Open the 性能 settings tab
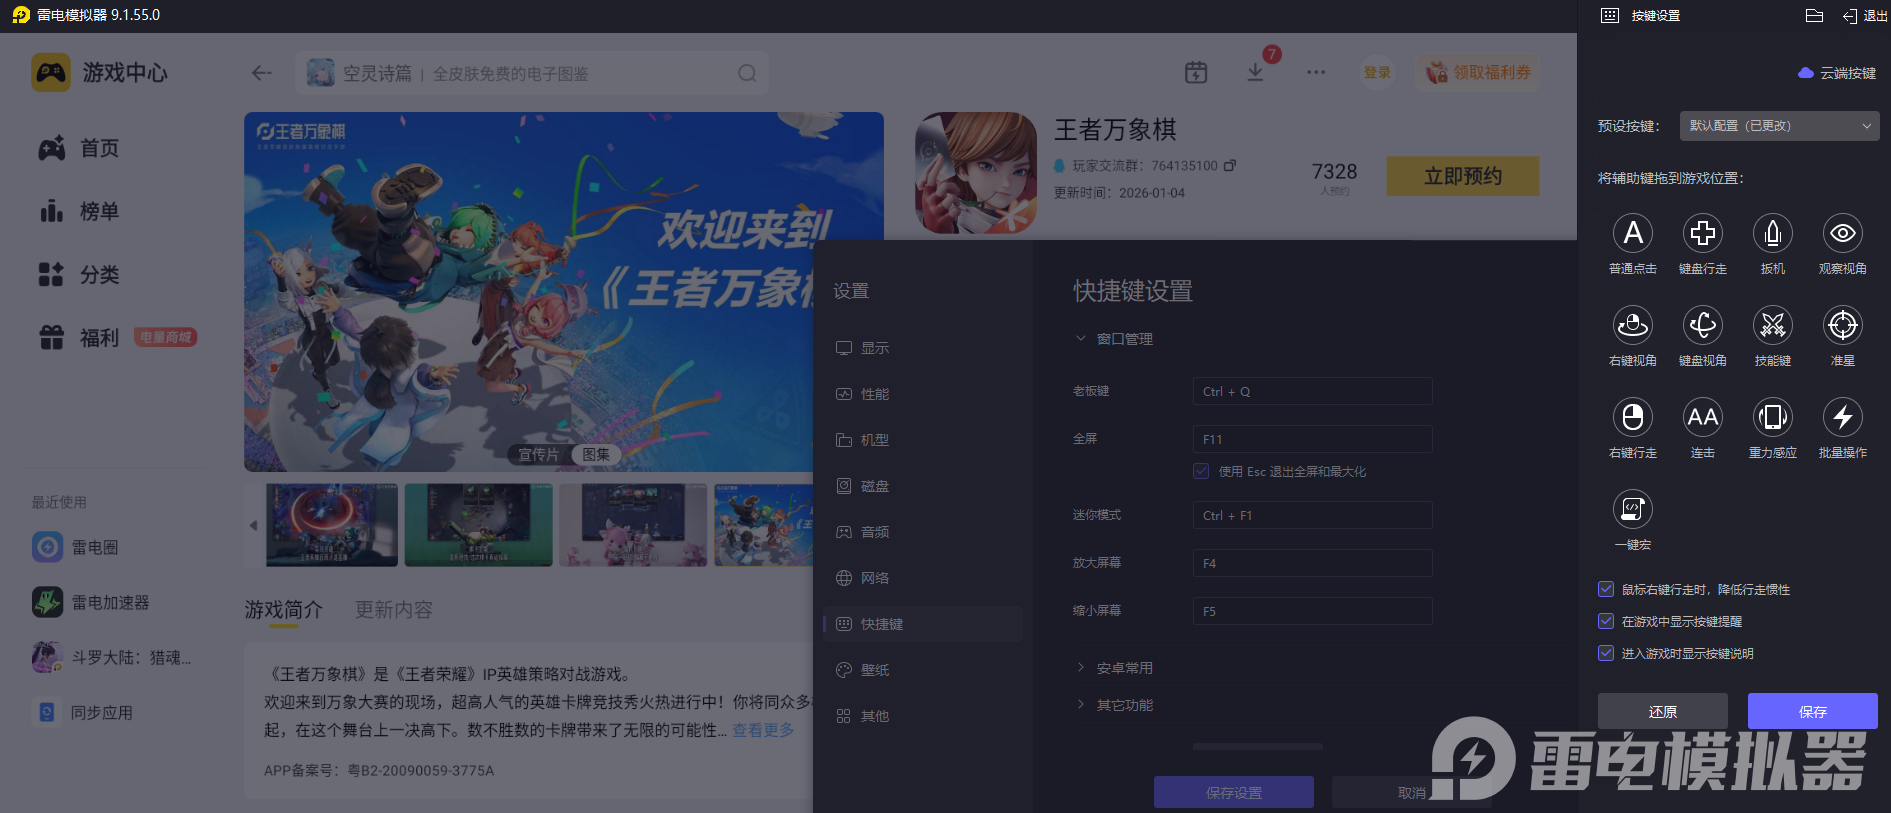The height and width of the screenshot is (813, 1891). click(923, 394)
